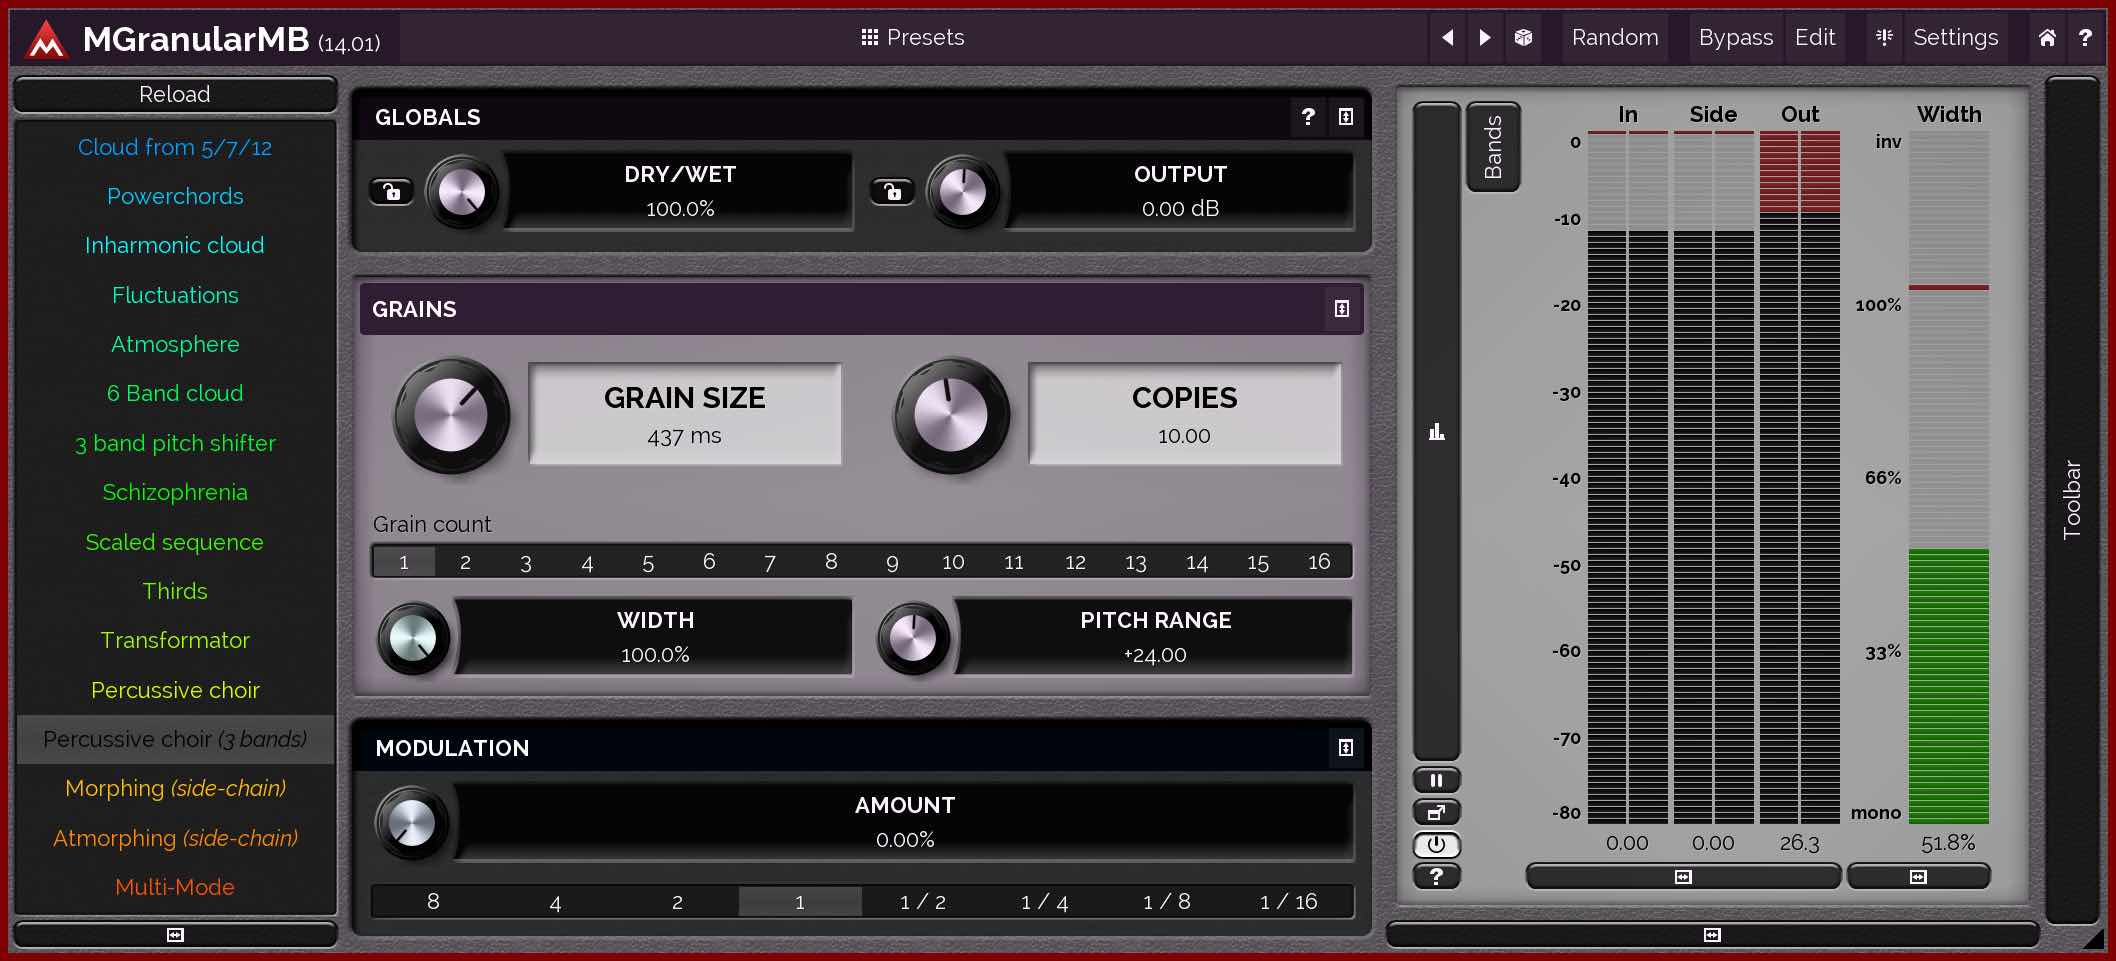Collapse the Modulation section
Screen dimensions: 2116x961
[x=1345, y=748]
